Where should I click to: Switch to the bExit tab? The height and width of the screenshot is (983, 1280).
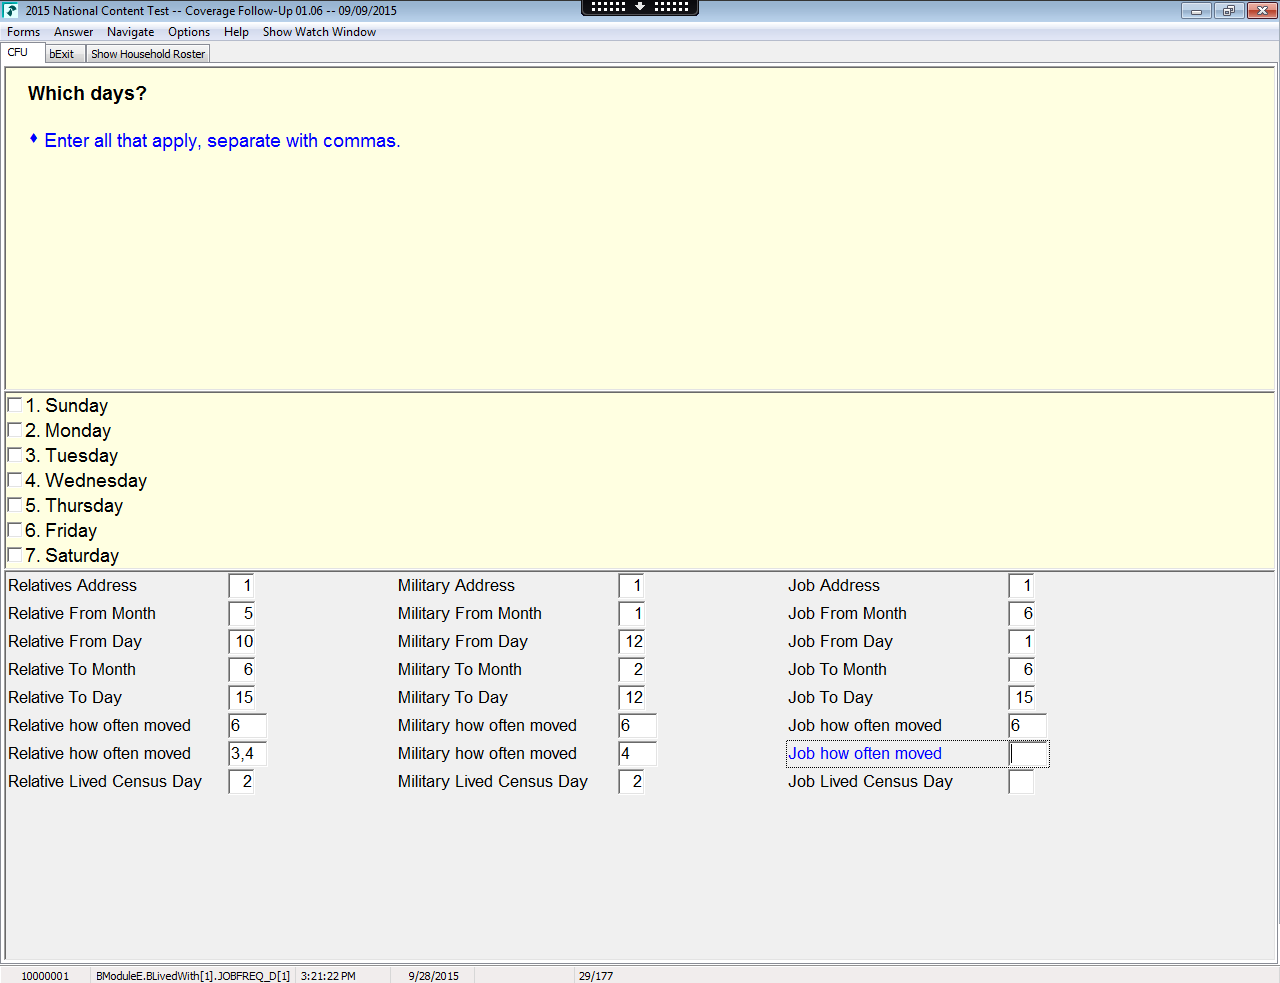pyautogui.click(x=62, y=54)
